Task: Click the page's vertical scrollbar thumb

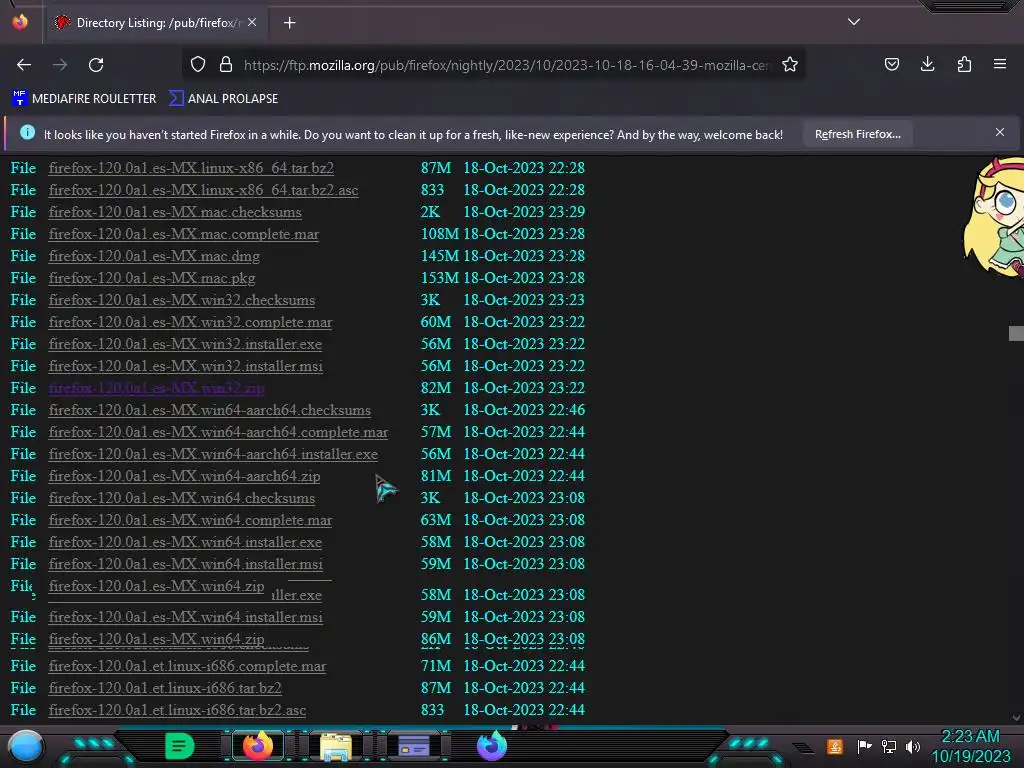Action: (x=1016, y=333)
